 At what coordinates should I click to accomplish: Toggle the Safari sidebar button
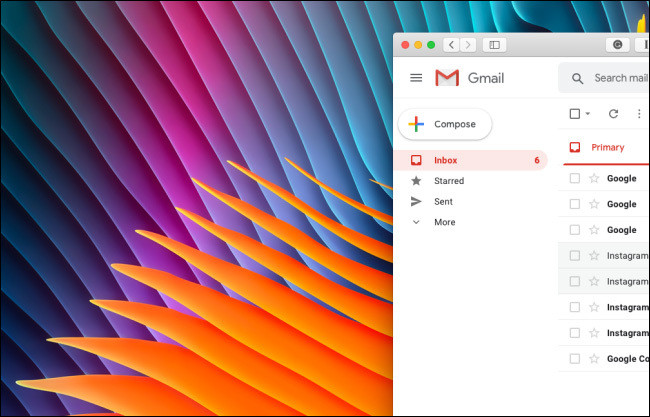(x=494, y=45)
